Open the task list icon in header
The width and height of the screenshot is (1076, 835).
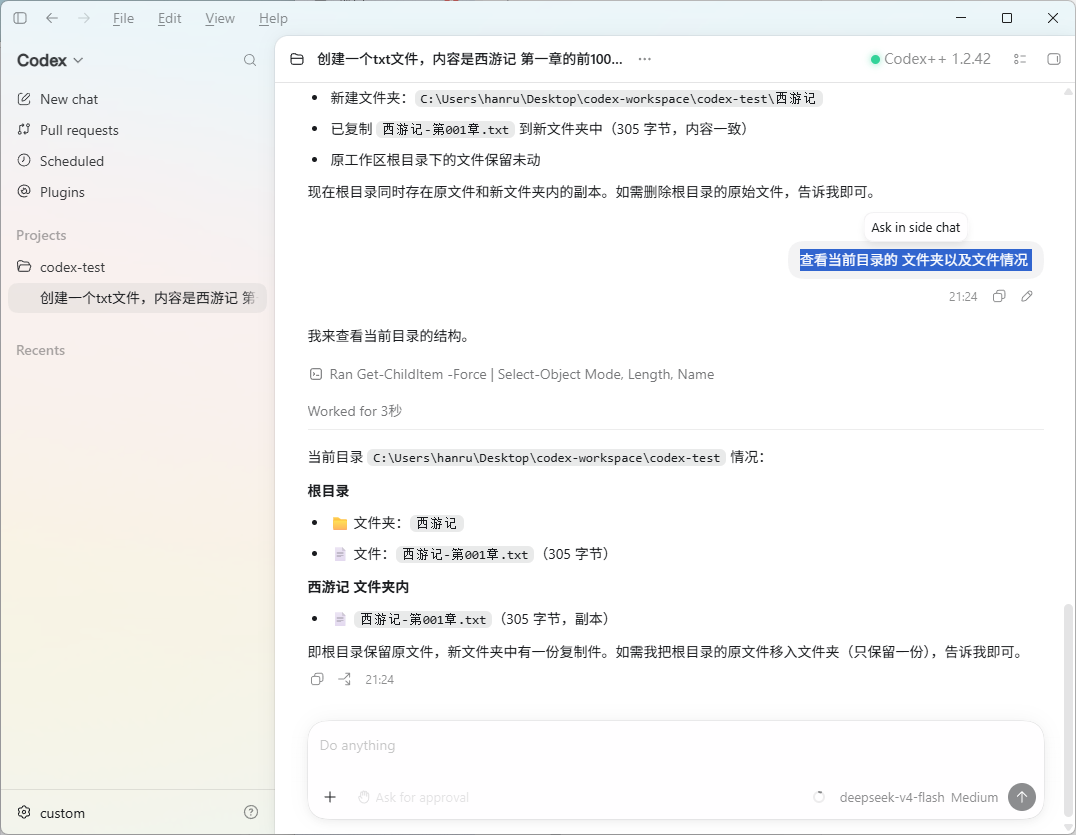click(x=1020, y=59)
